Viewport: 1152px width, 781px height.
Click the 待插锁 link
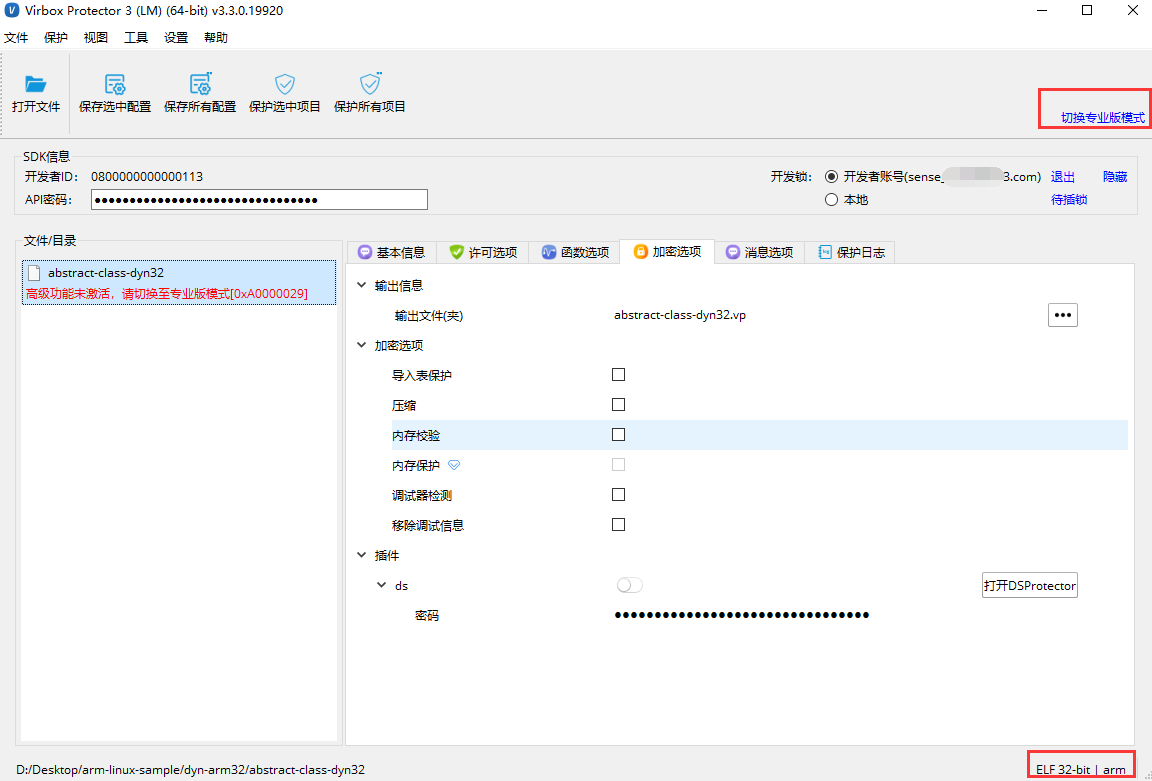[1069, 199]
